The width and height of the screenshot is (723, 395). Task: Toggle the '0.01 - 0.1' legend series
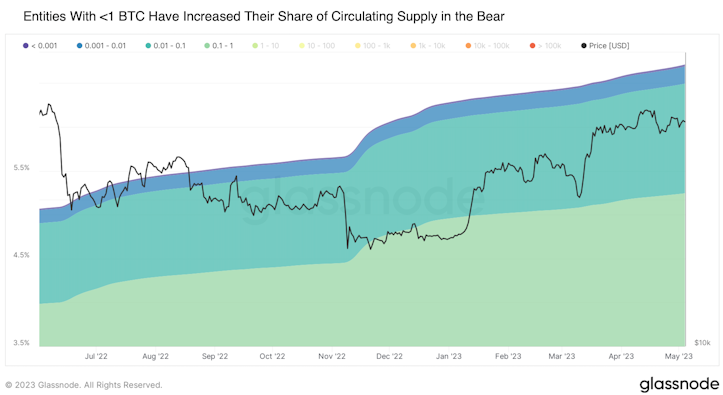(165, 46)
